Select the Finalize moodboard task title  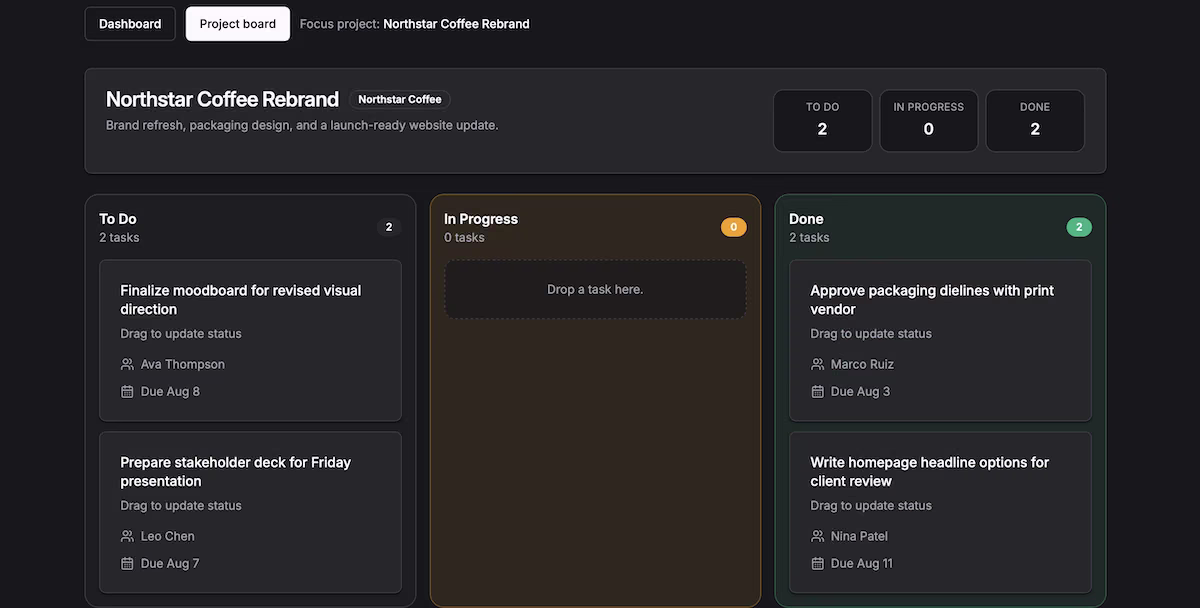241,300
